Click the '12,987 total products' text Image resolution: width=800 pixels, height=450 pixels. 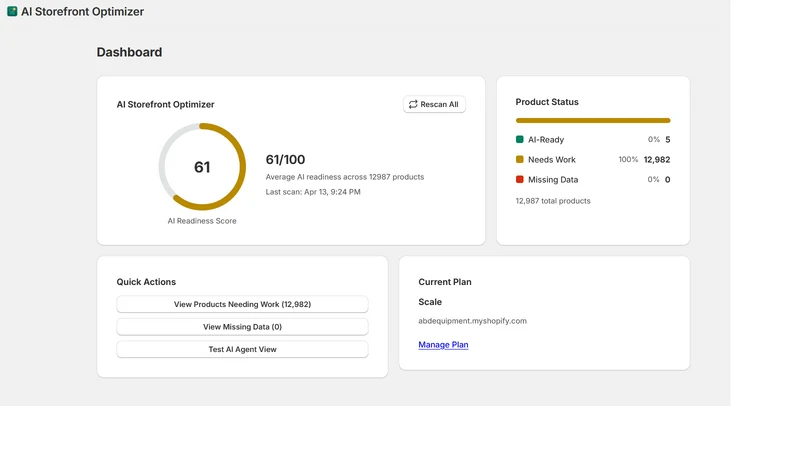click(553, 201)
